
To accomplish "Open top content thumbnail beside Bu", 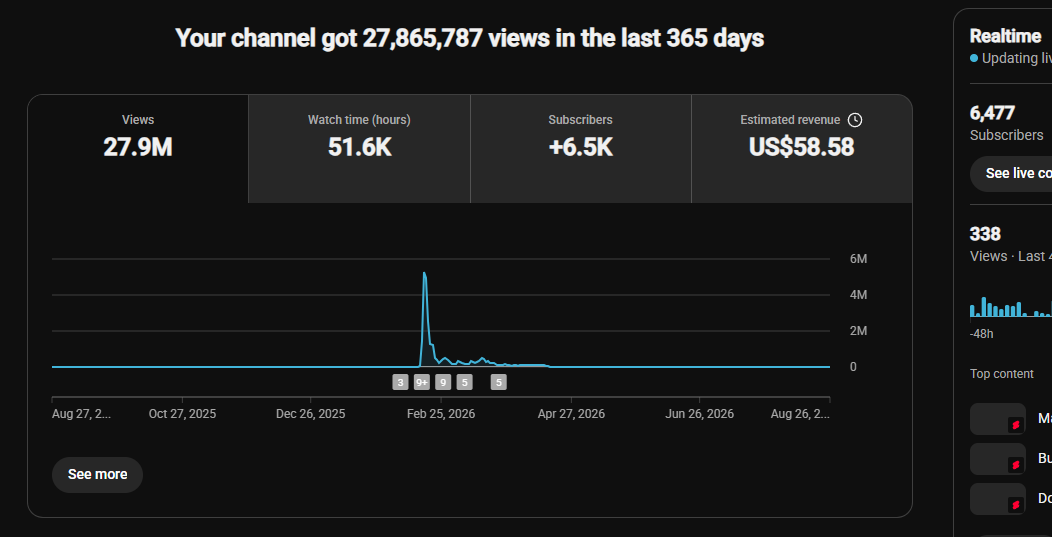I will coord(998,459).
